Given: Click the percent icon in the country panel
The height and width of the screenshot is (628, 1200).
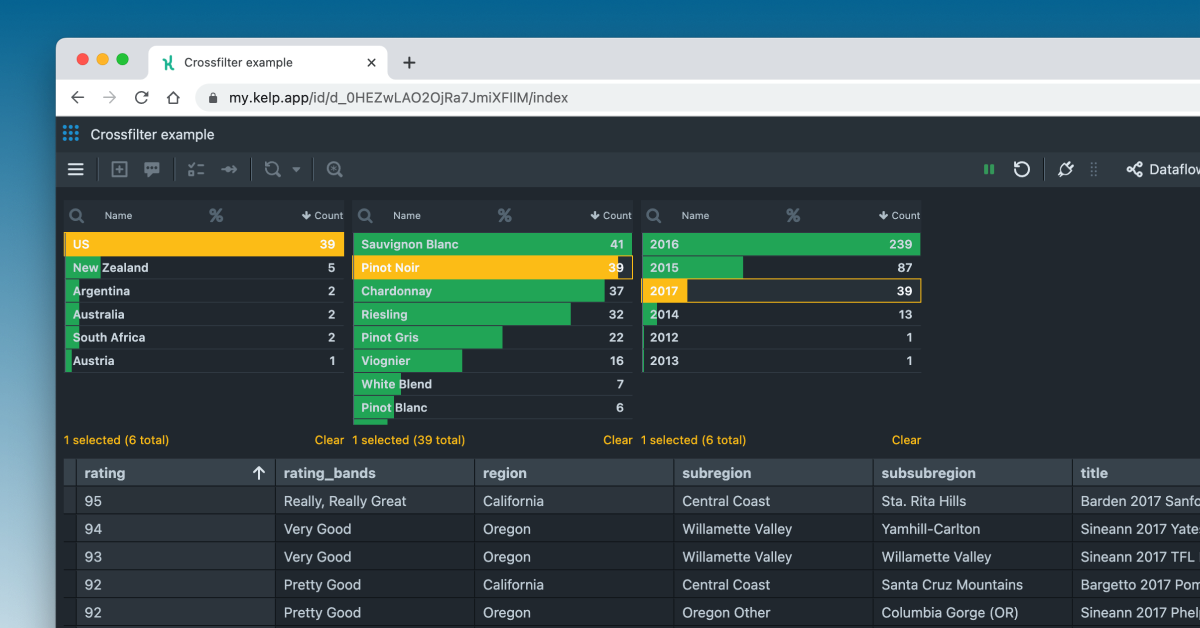Looking at the screenshot, I should pyautogui.click(x=216, y=215).
